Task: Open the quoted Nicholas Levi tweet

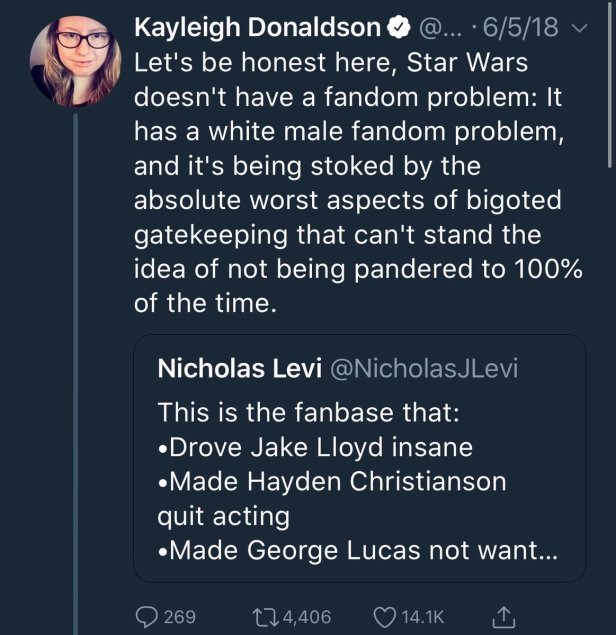Action: click(x=358, y=458)
